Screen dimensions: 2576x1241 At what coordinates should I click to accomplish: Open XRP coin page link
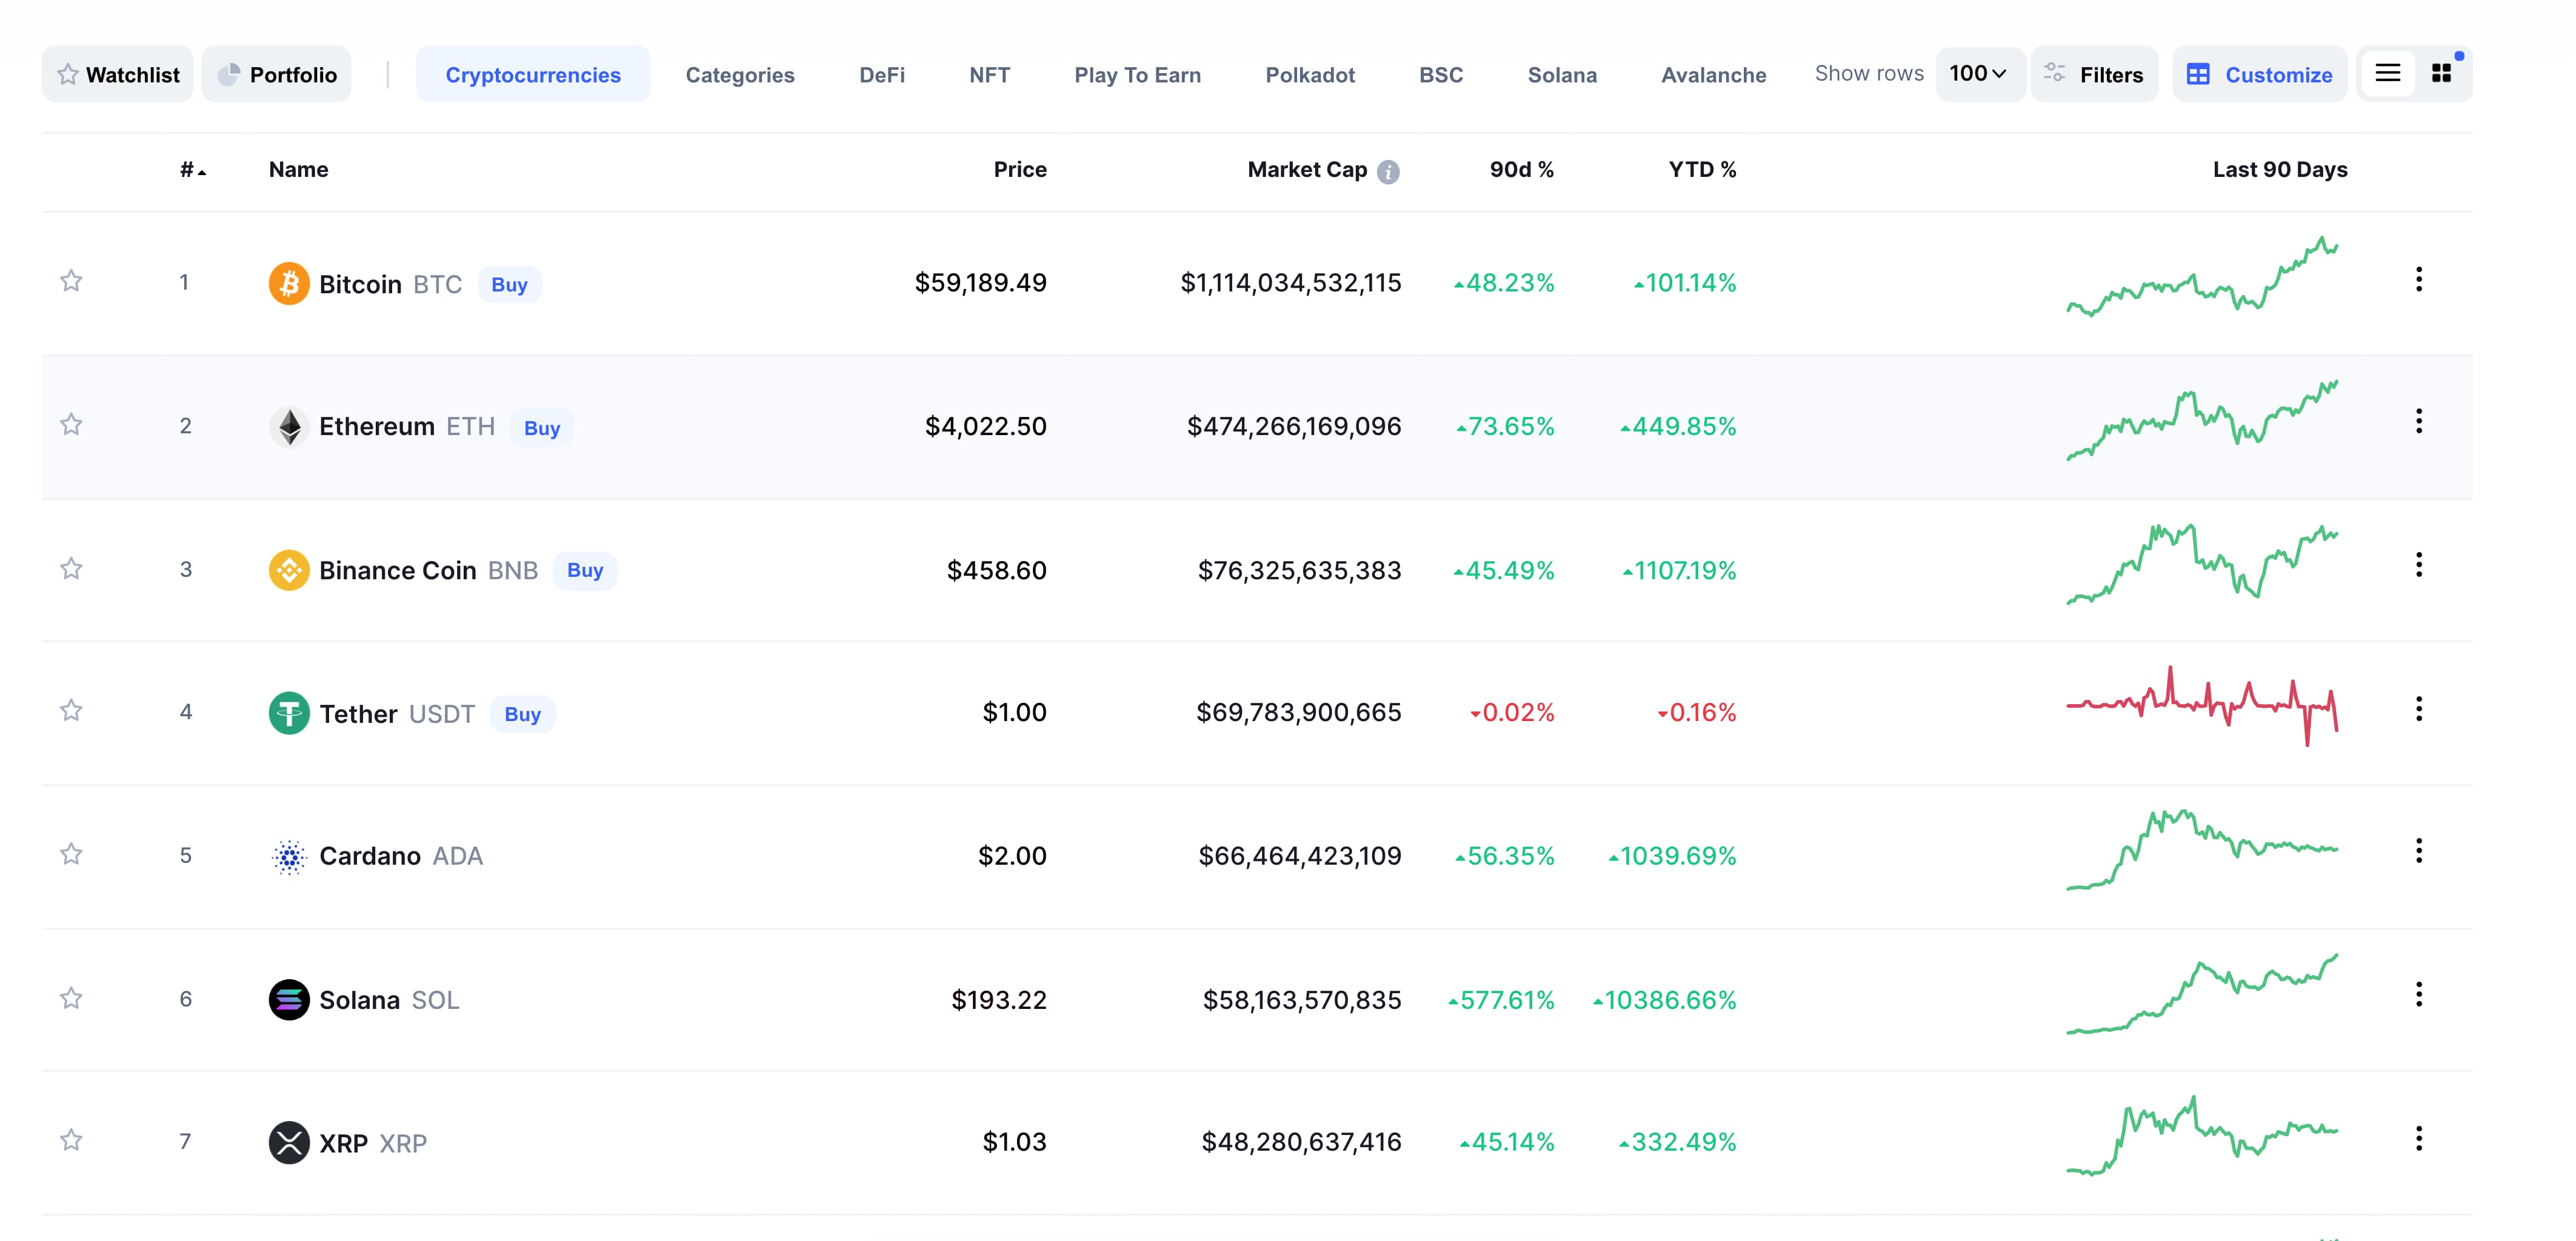(x=373, y=1143)
